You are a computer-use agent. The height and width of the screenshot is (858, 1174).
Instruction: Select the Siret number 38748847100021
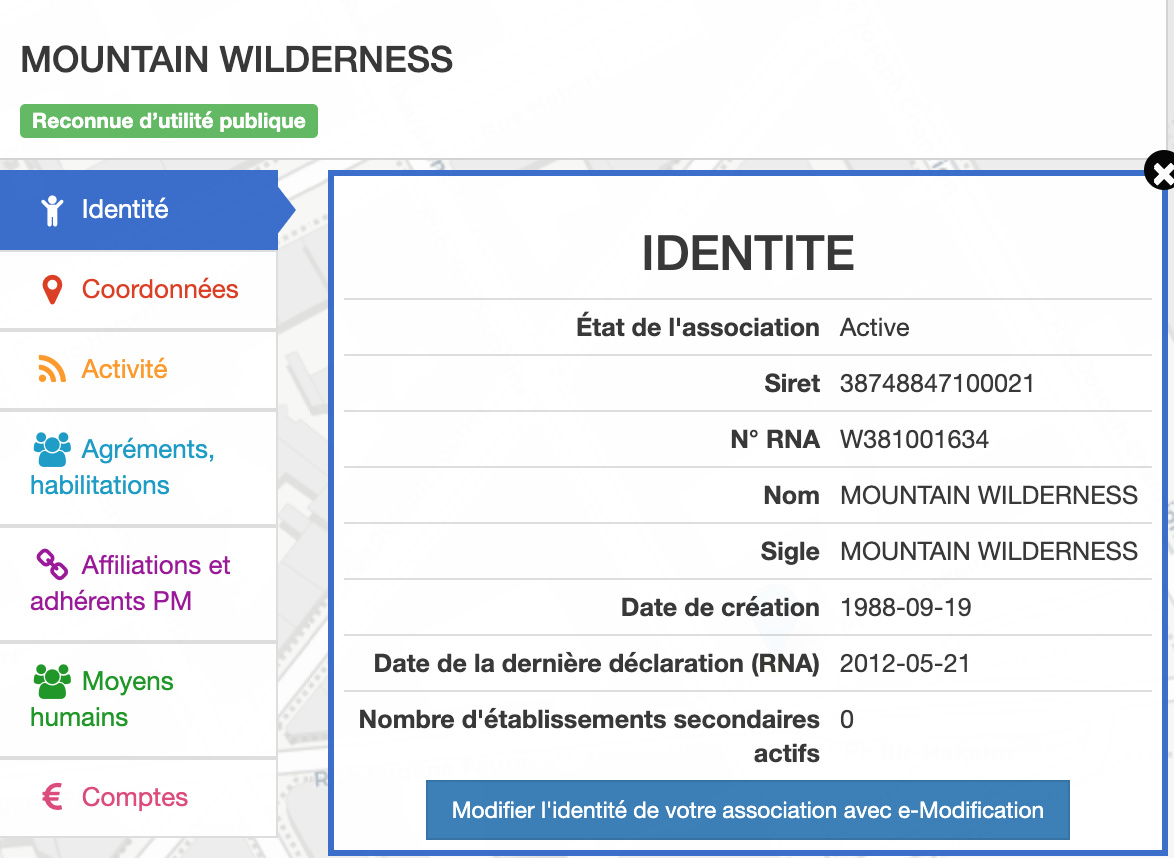tap(937, 383)
